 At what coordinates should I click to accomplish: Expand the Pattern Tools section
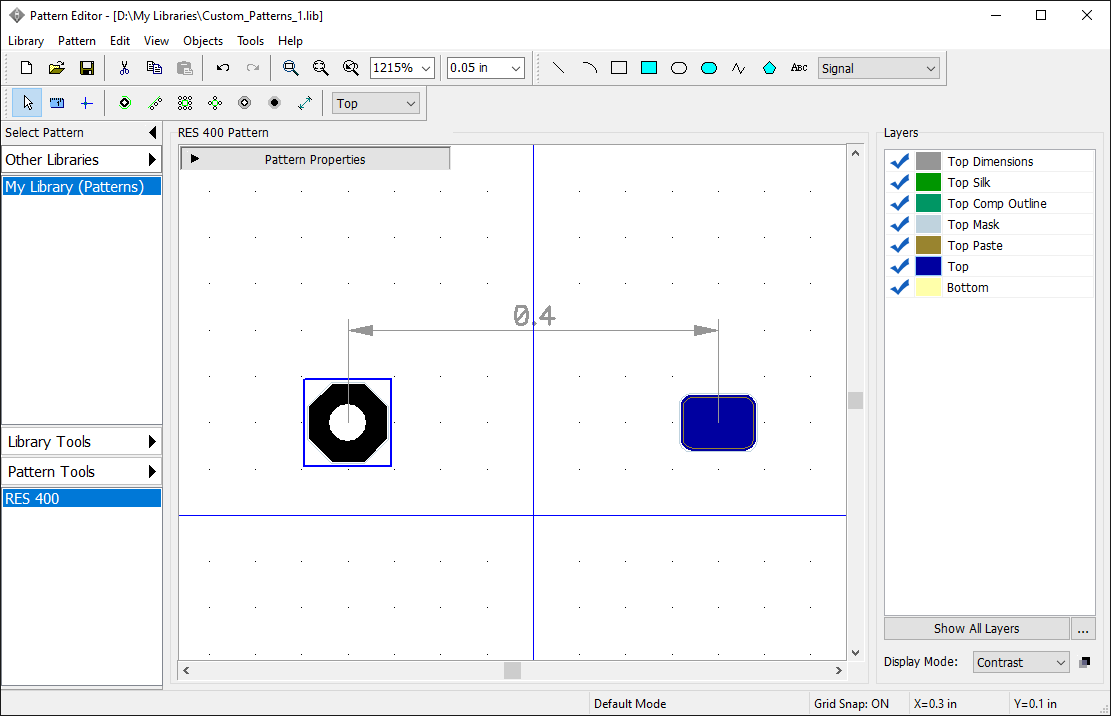pyautogui.click(x=81, y=472)
